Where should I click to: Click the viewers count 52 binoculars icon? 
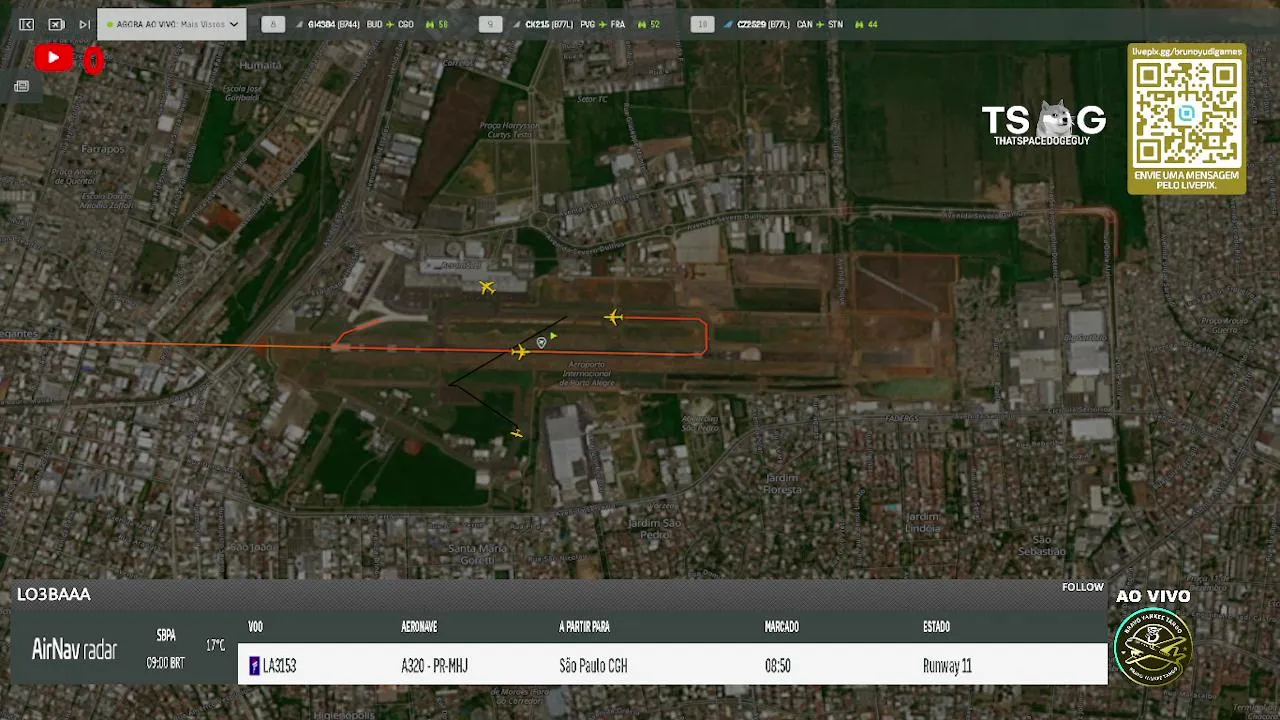click(642, 24)
